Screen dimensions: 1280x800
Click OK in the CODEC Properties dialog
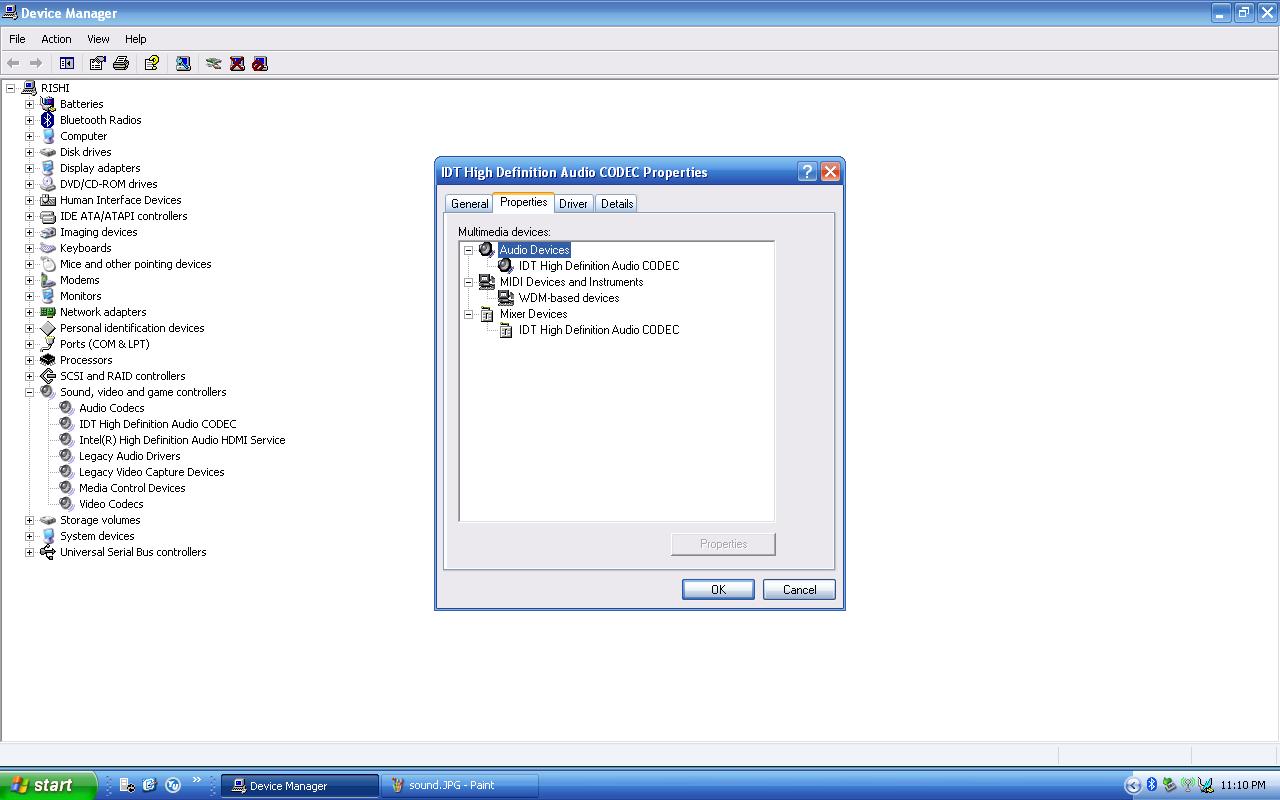(718, 590)
